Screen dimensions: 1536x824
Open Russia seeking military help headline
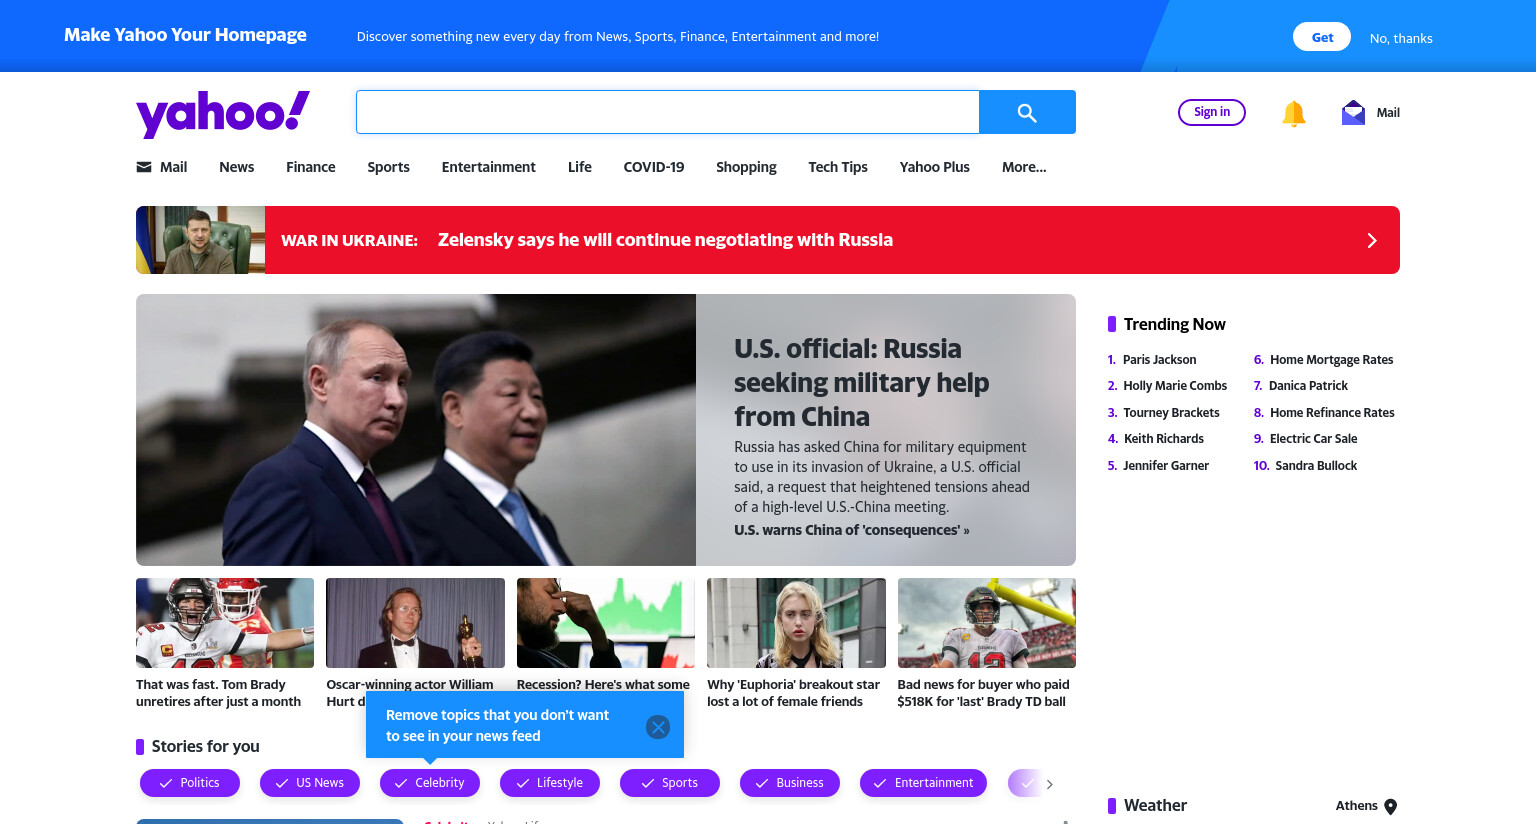(861, 382)
